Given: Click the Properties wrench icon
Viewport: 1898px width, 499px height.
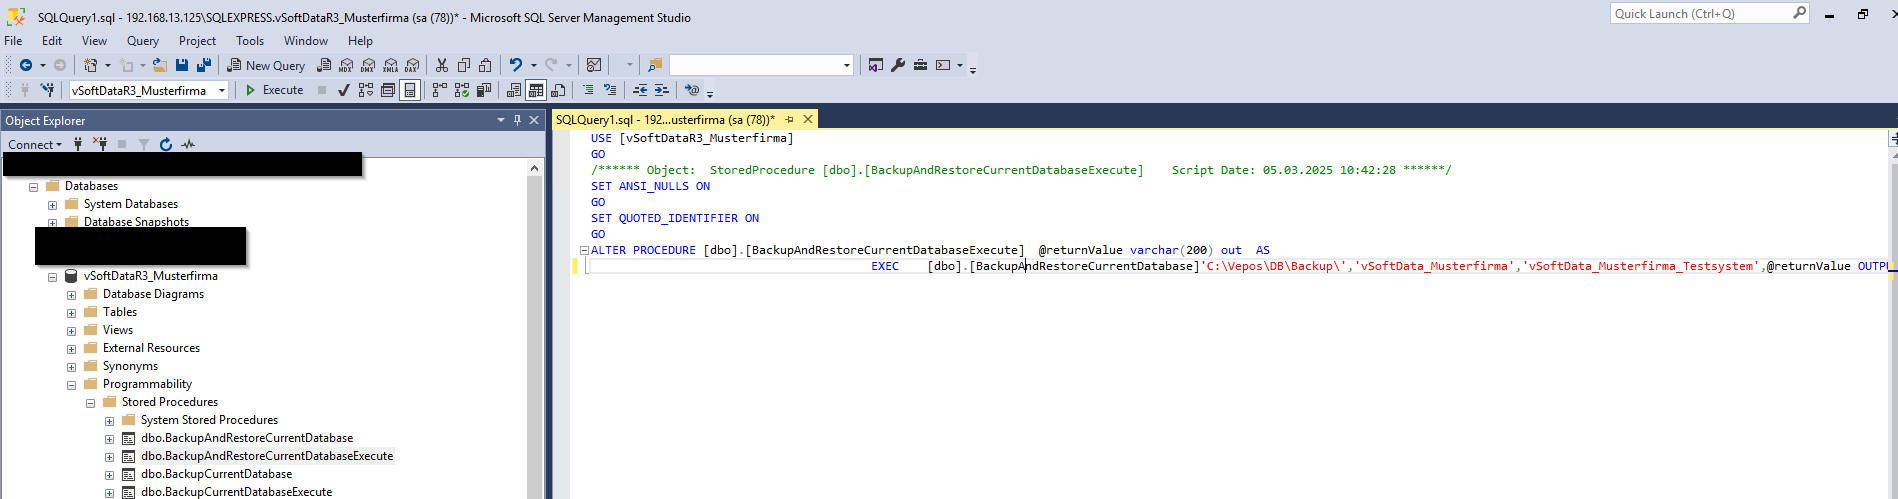Looking at the screenshot, I should [x=898, y=65].
